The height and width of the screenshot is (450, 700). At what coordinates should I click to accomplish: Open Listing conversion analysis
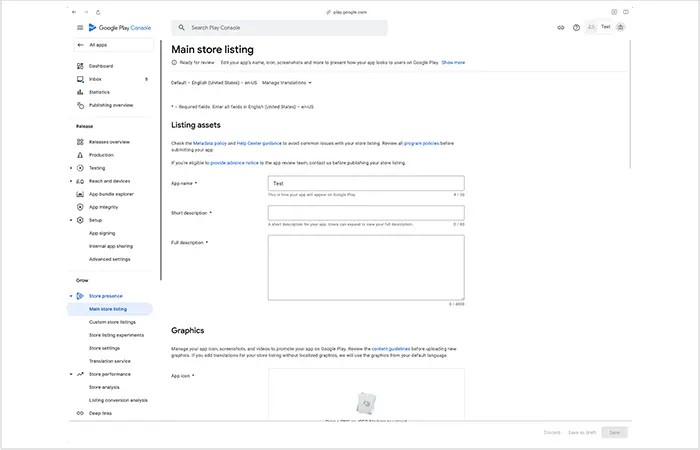[x=118, y=400]
